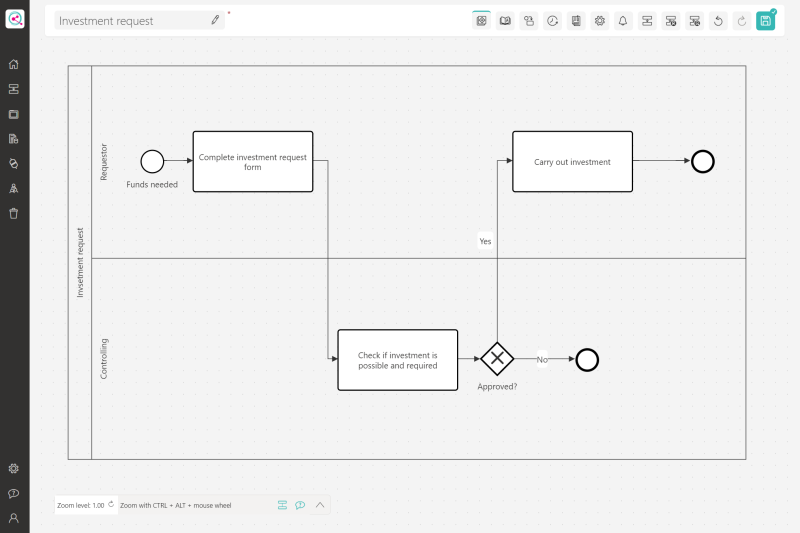Select Check if investment is possible task
Screen dimensions: 800x533
pyautogui.click(x=398, y=360)
